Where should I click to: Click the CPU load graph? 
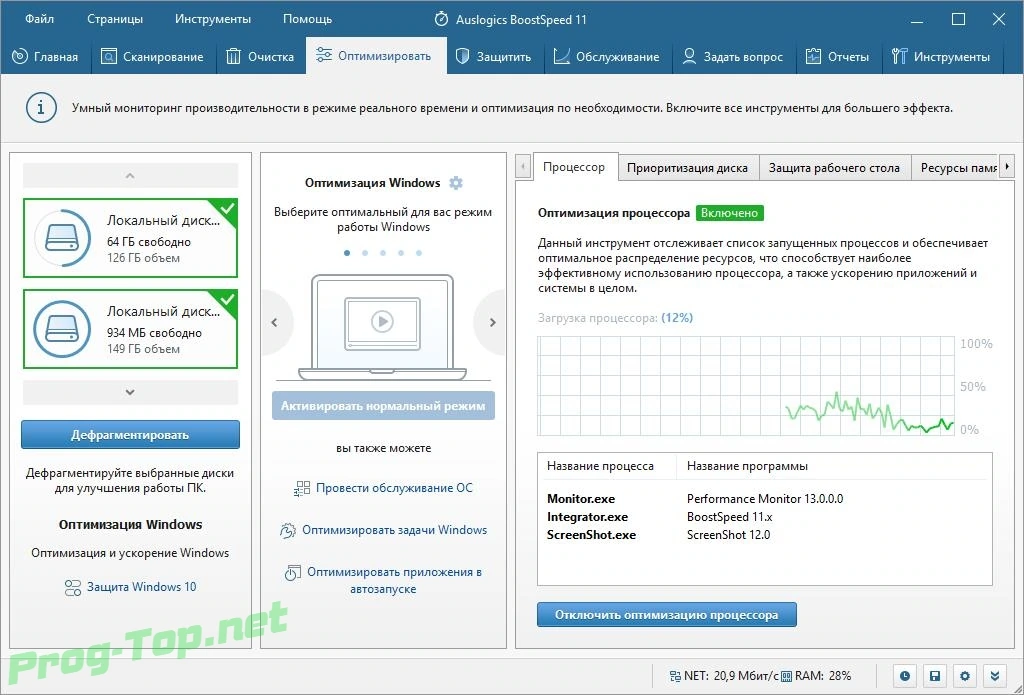pos(746,385)
